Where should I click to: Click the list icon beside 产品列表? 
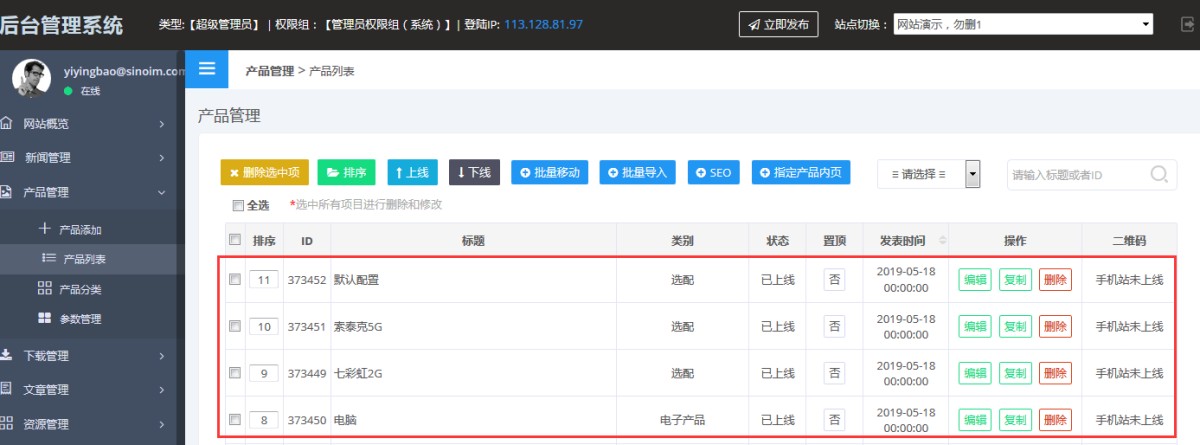(47, 258)
